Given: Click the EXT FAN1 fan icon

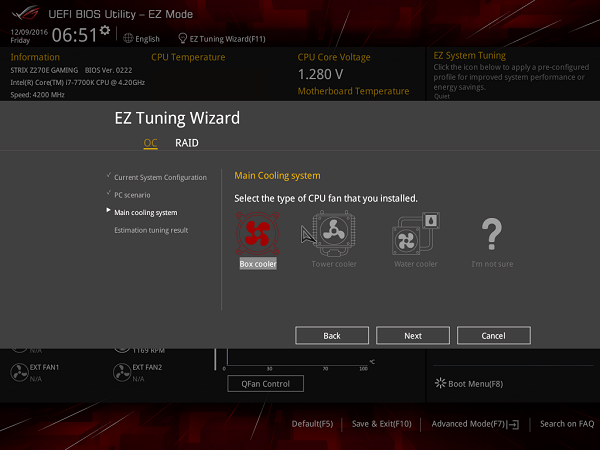Looking at the screenshot, I should [19, 372].
